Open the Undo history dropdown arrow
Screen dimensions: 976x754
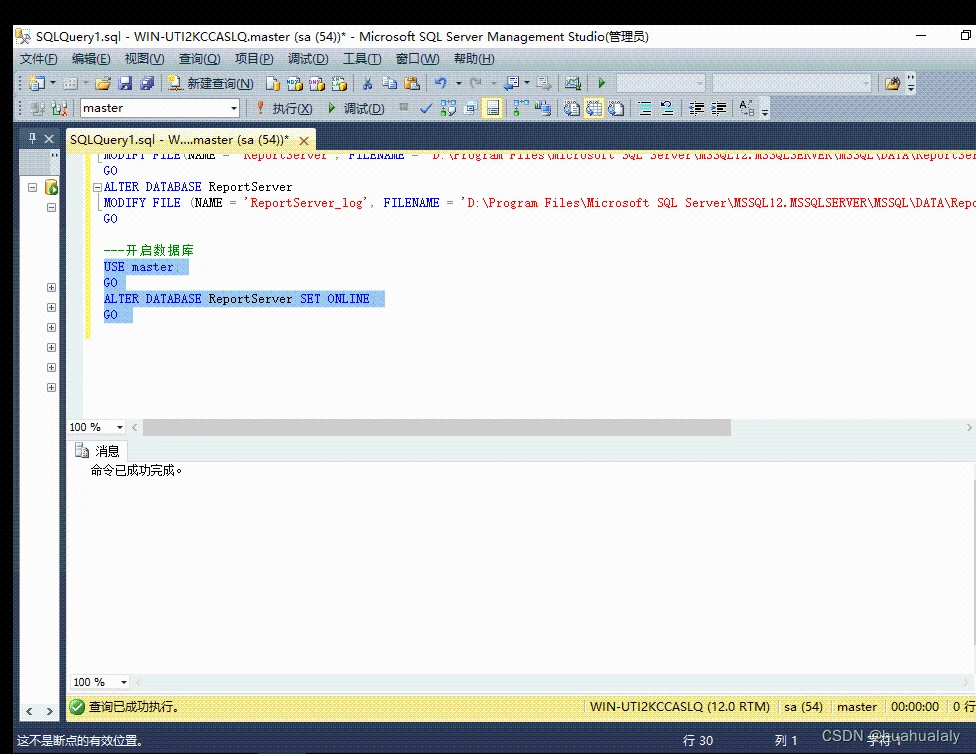click(459, 83)
